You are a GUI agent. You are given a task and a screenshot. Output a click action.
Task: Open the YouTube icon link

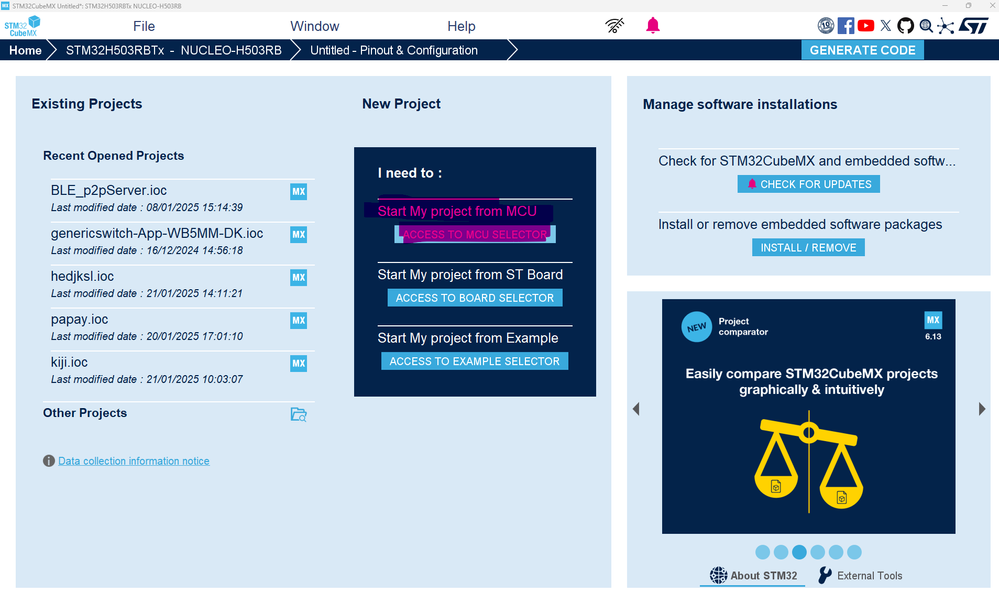click(x=866, y=25)
